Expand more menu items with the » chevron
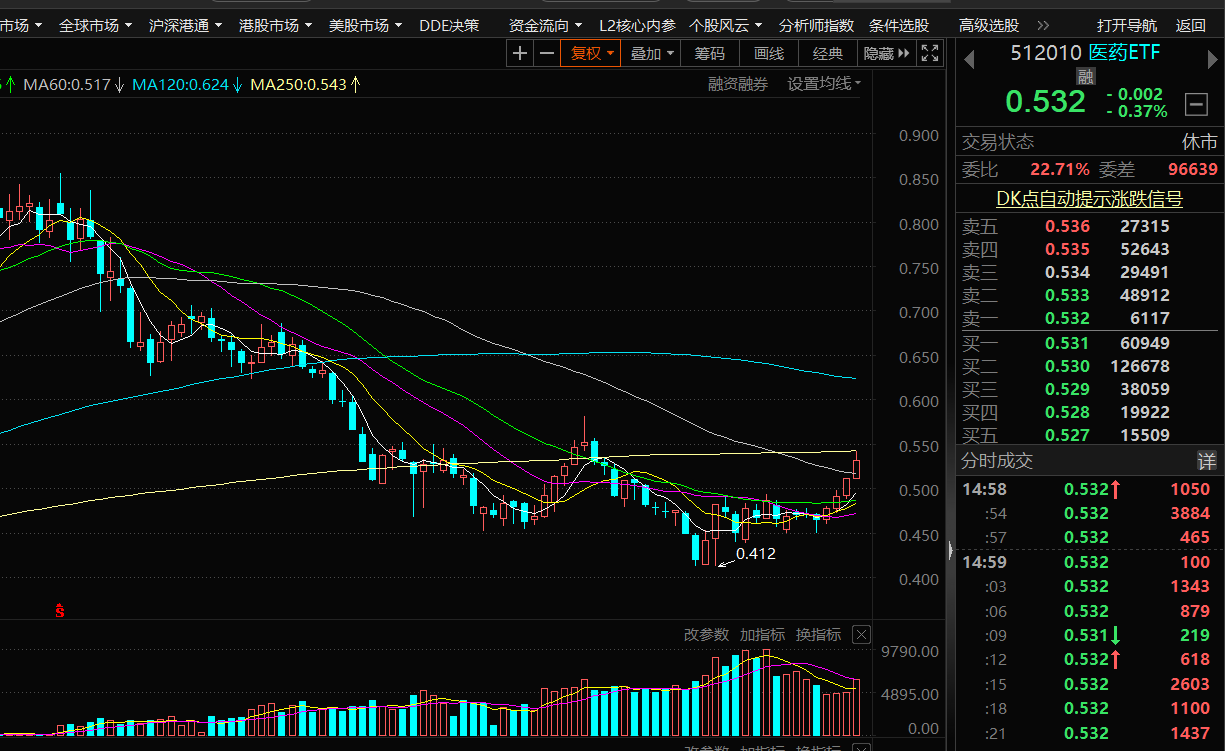Viewport: 1225px width, 751px height. (1043, 25)
